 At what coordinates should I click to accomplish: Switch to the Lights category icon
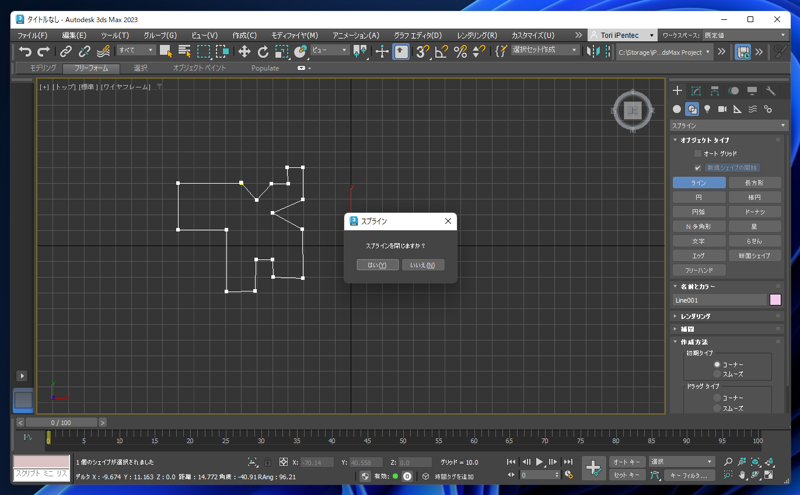coord(707,109)
